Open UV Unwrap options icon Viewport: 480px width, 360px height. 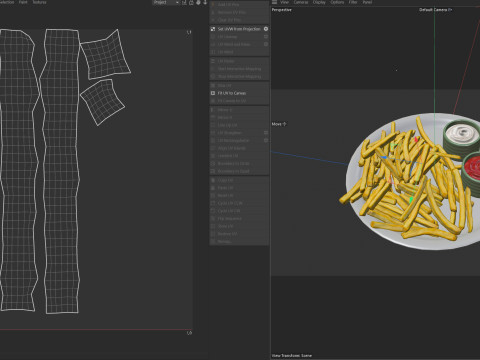click(x=266, y=37)
